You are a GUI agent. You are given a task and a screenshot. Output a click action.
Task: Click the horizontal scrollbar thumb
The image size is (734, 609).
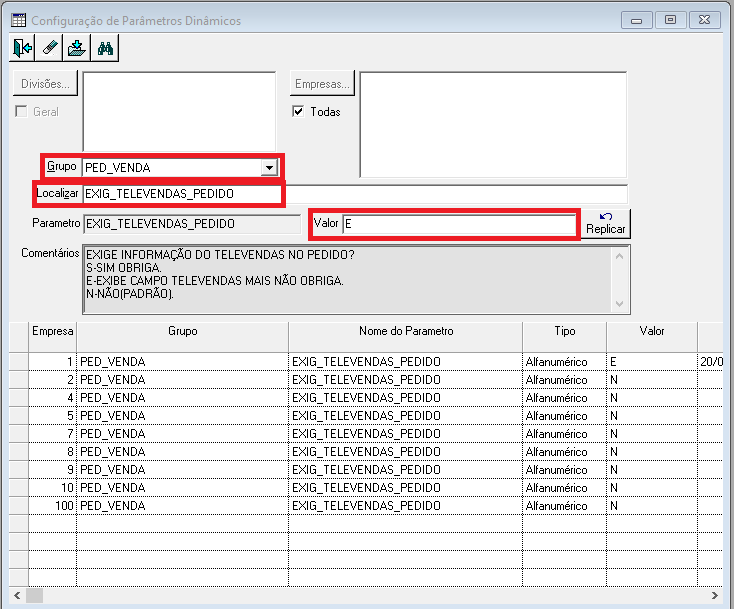[x=34, y=595]
